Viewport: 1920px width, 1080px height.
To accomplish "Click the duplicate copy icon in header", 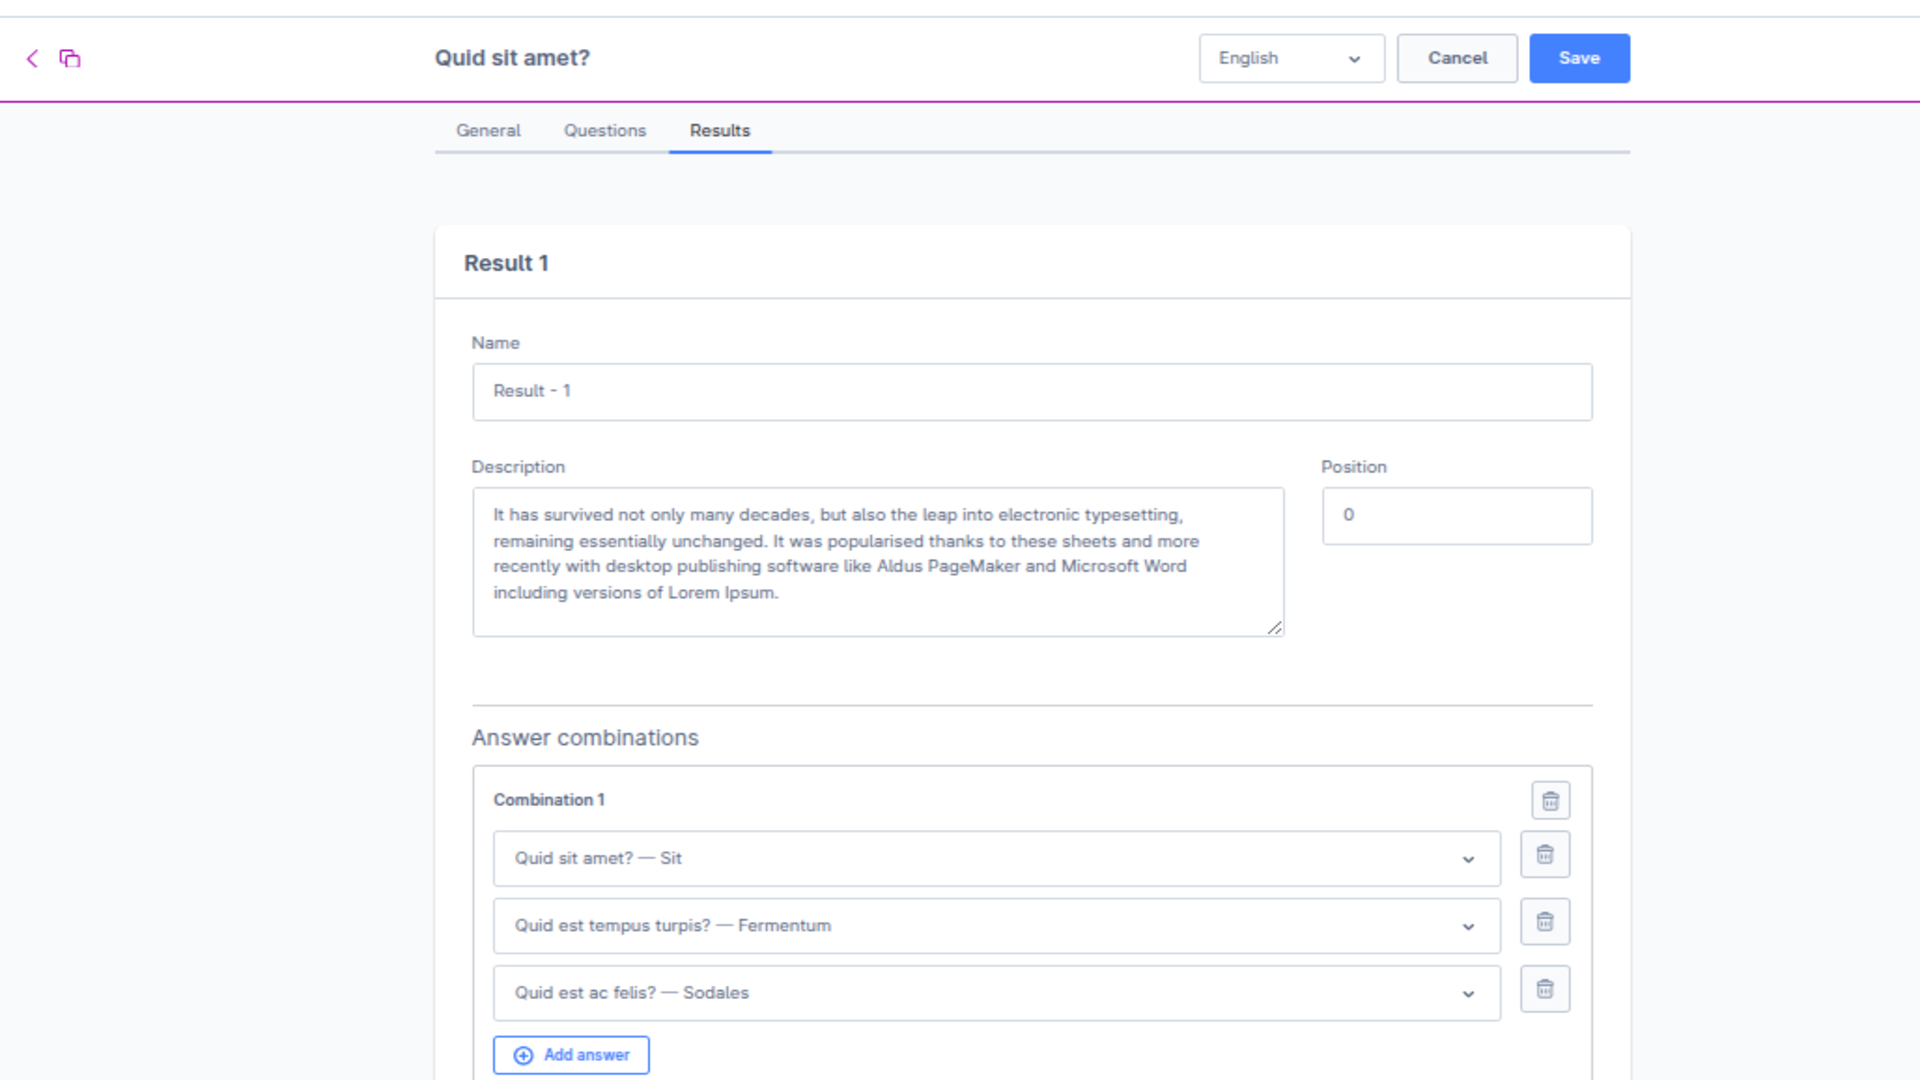I will pos(69,59).
